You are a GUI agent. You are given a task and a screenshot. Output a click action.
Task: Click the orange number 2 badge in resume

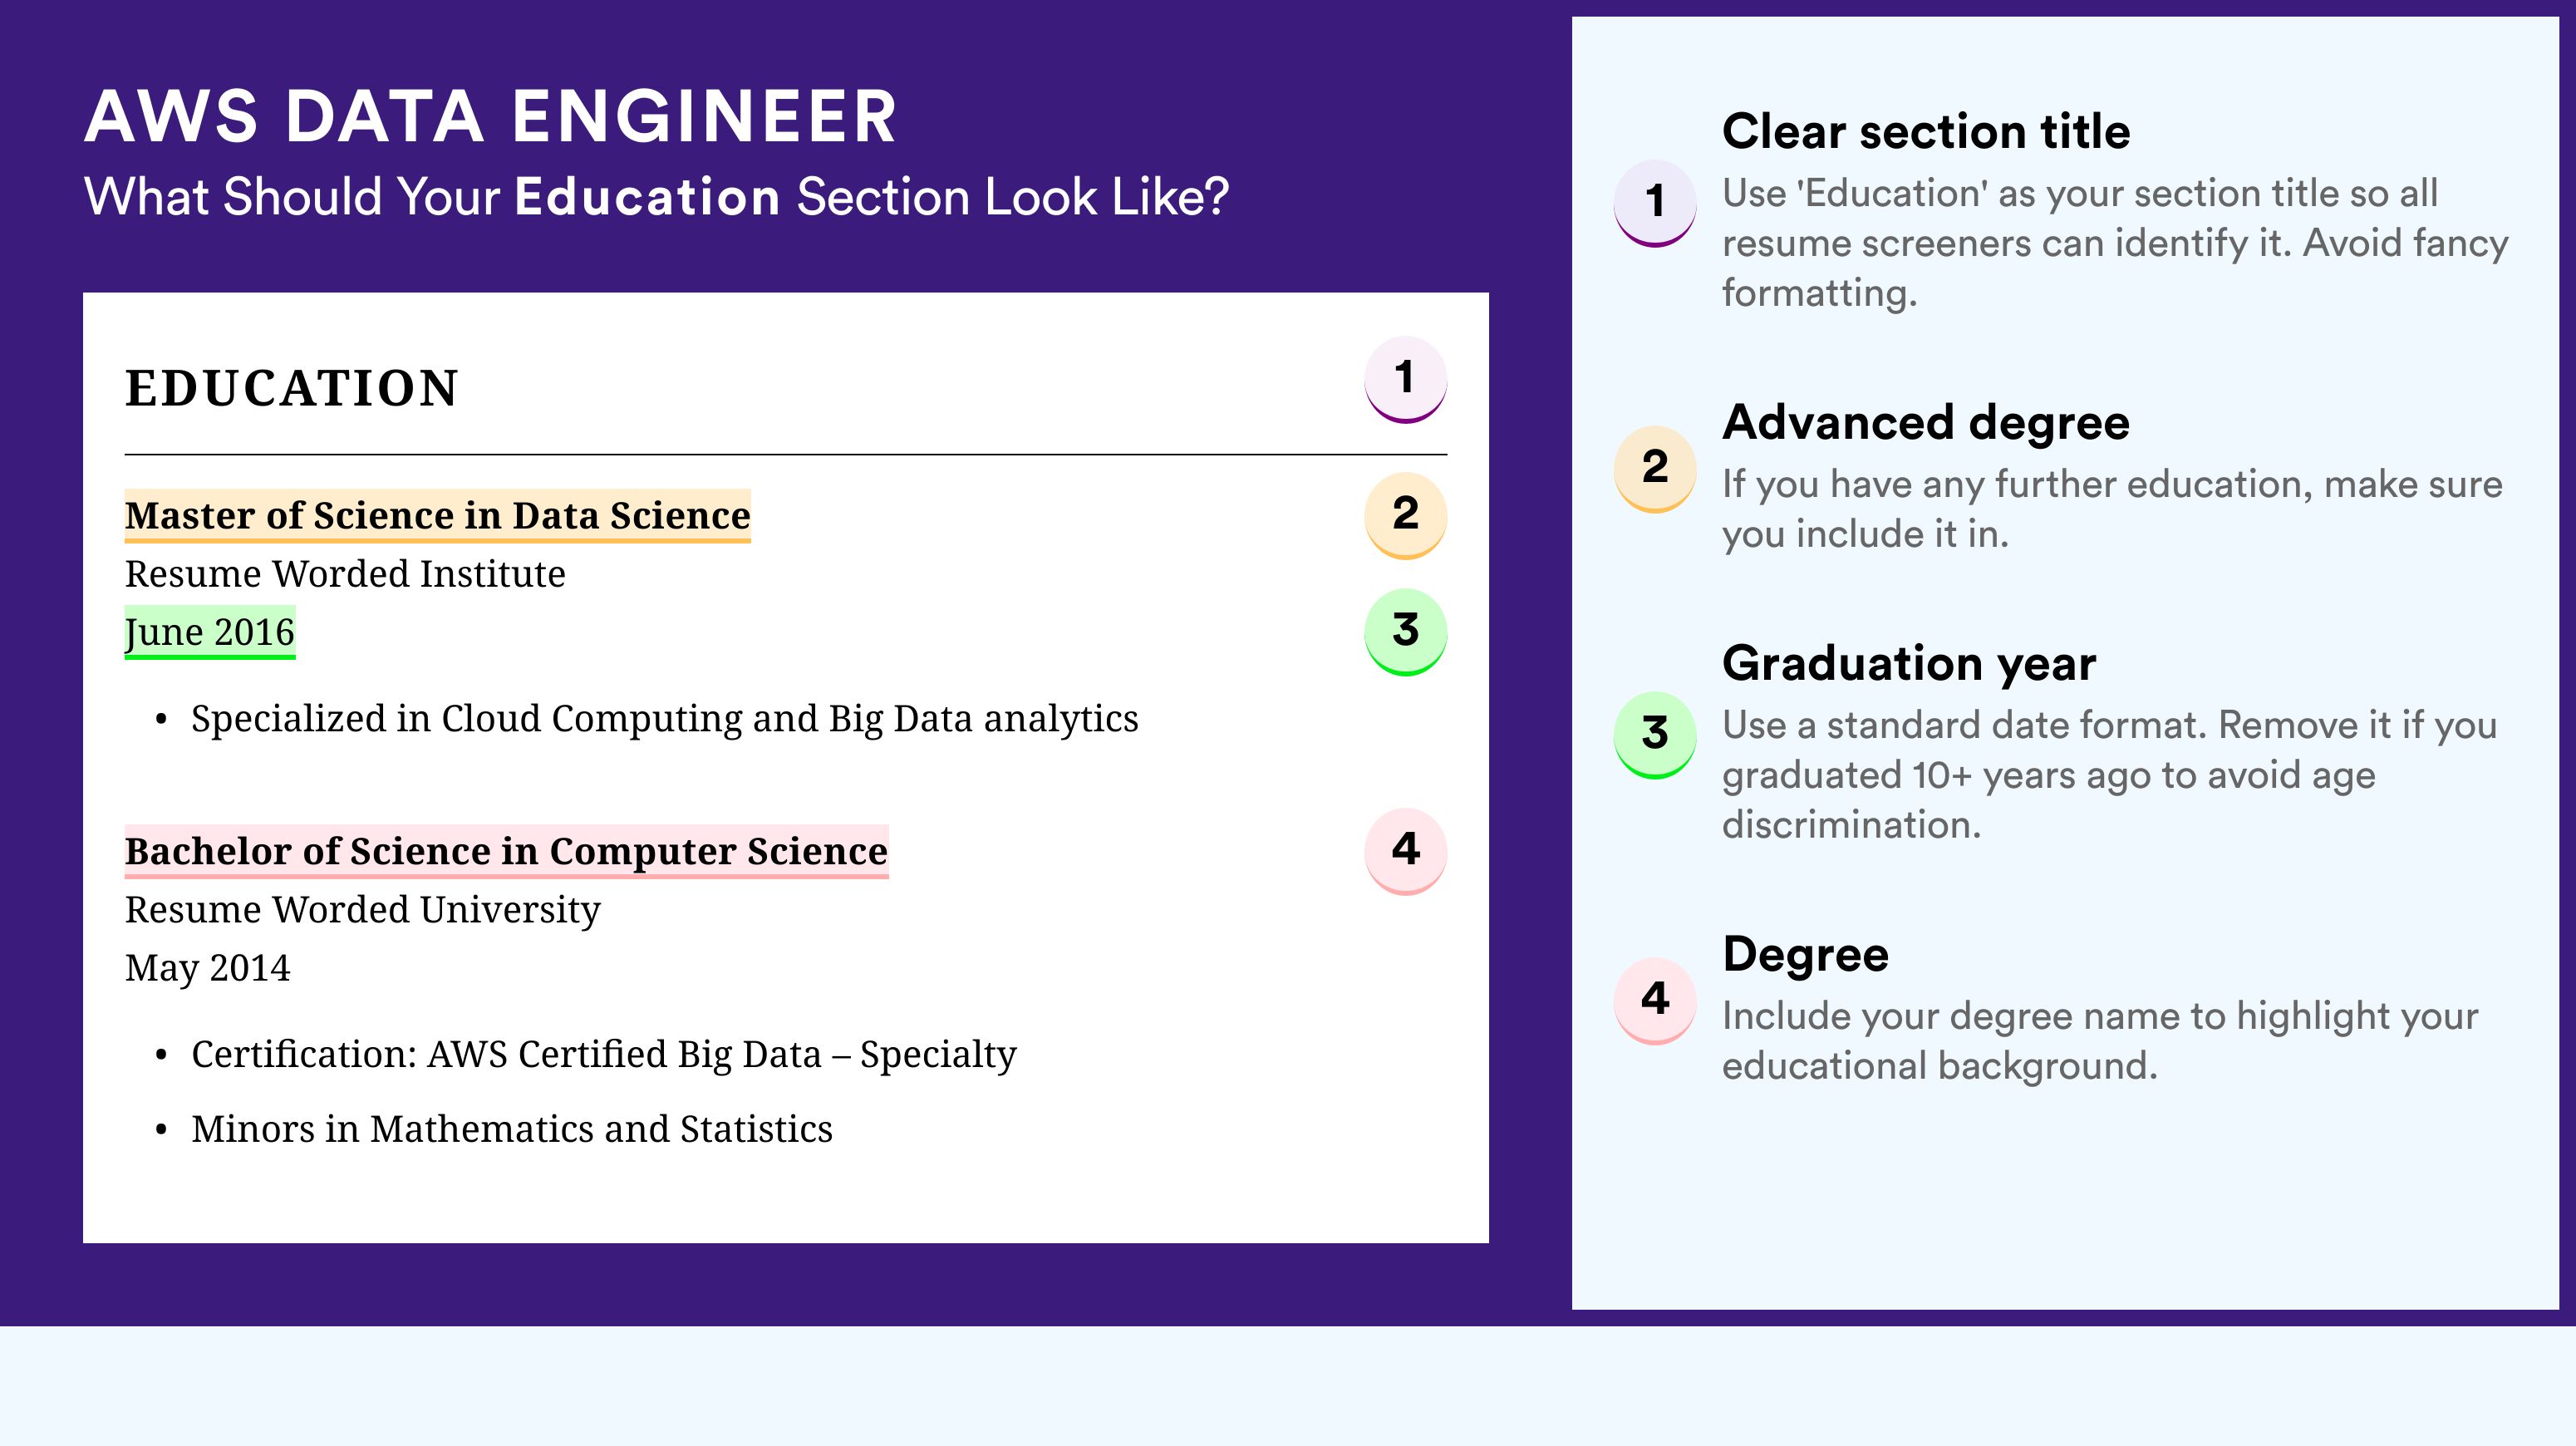tap(1405, 515)
